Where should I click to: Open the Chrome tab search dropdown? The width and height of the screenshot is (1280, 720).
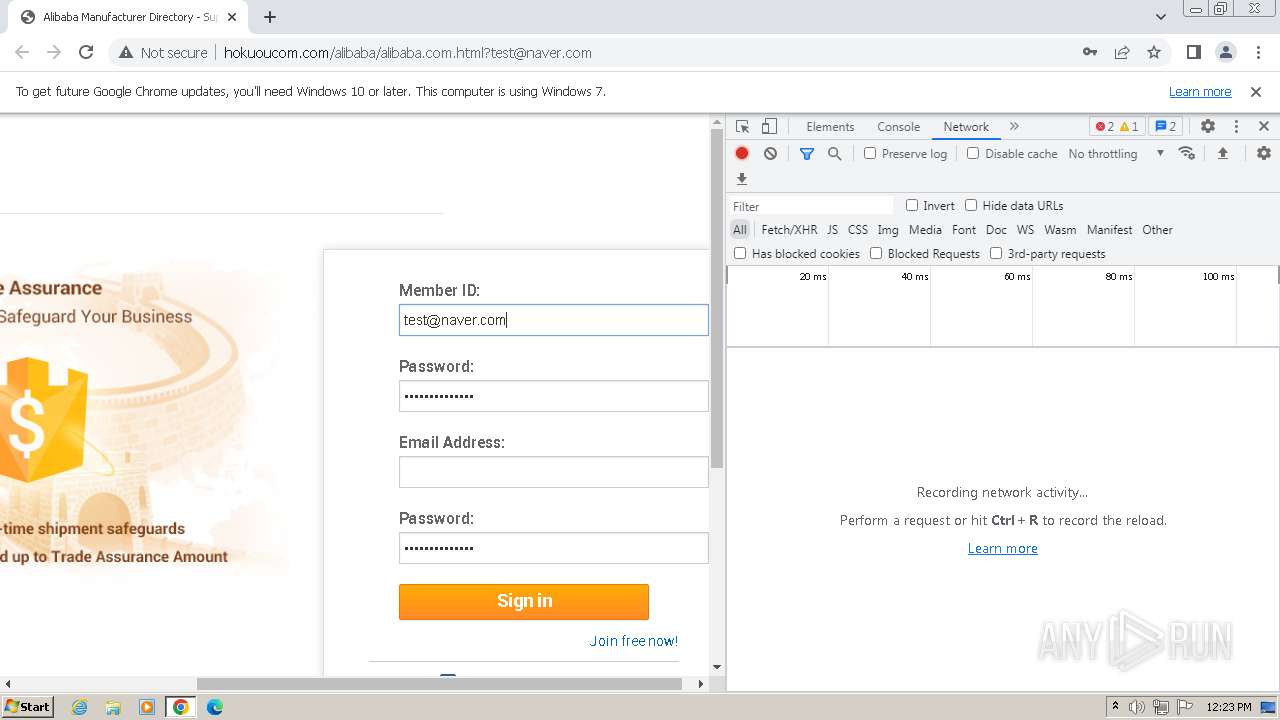[x=1161, y=17]
